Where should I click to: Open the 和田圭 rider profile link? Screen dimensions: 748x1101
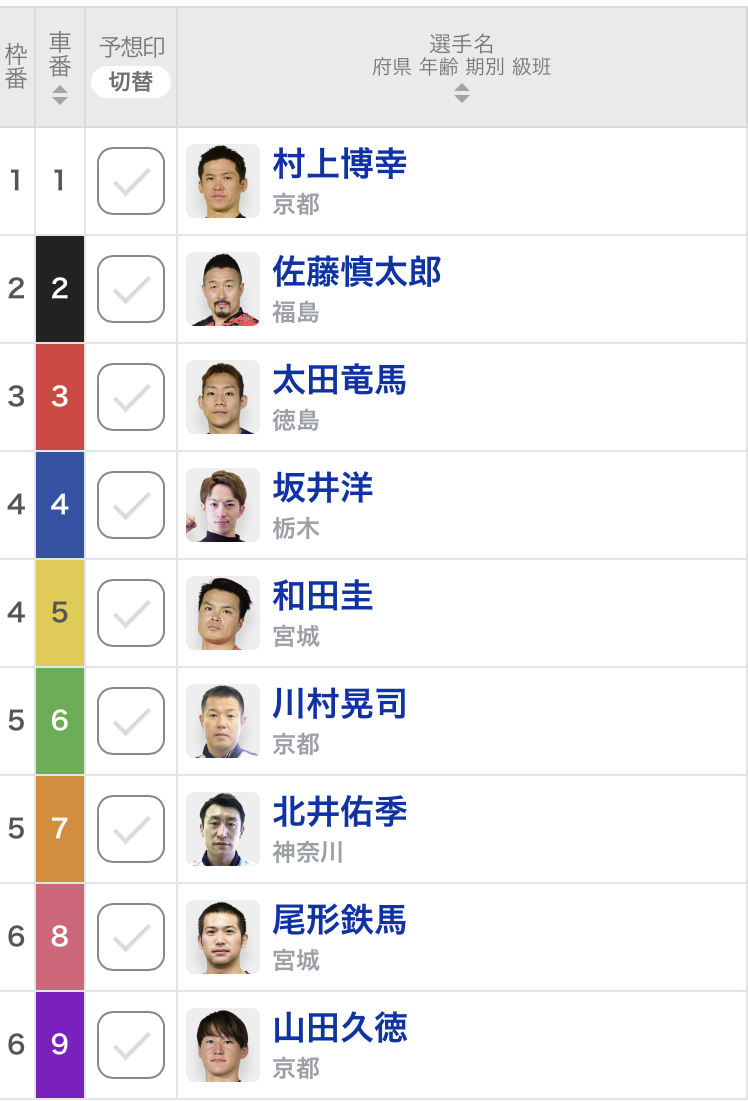(x=323, y=596)
